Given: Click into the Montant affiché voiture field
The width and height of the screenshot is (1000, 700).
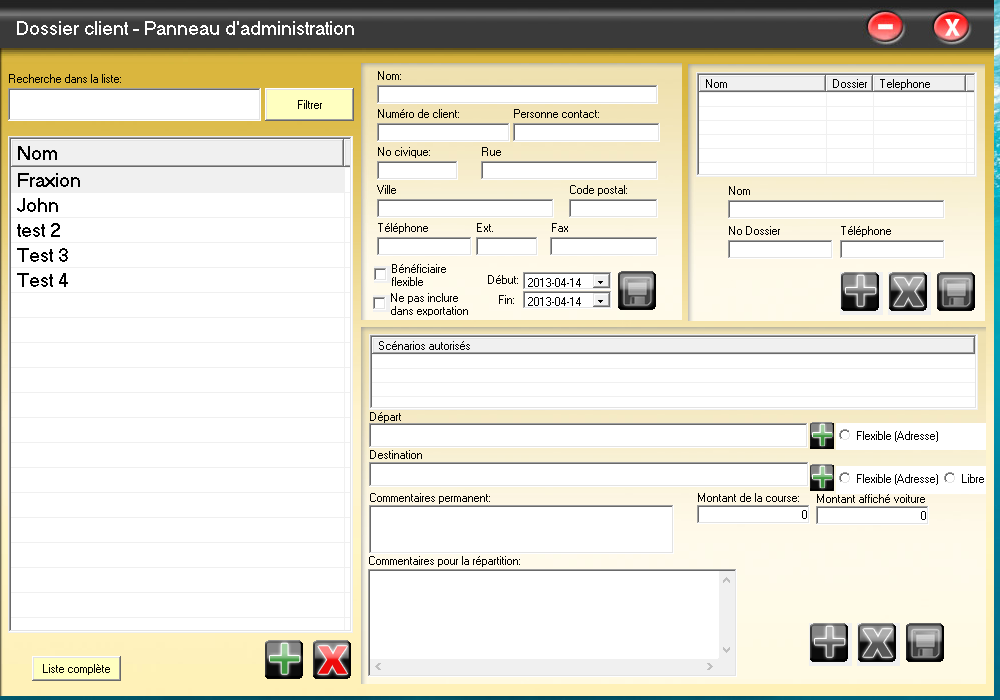Looking at the screenshot, I should 872,515.
